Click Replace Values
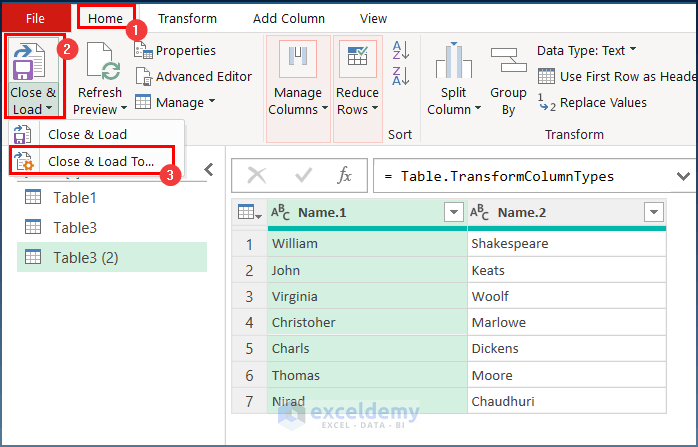 point(592,102)
